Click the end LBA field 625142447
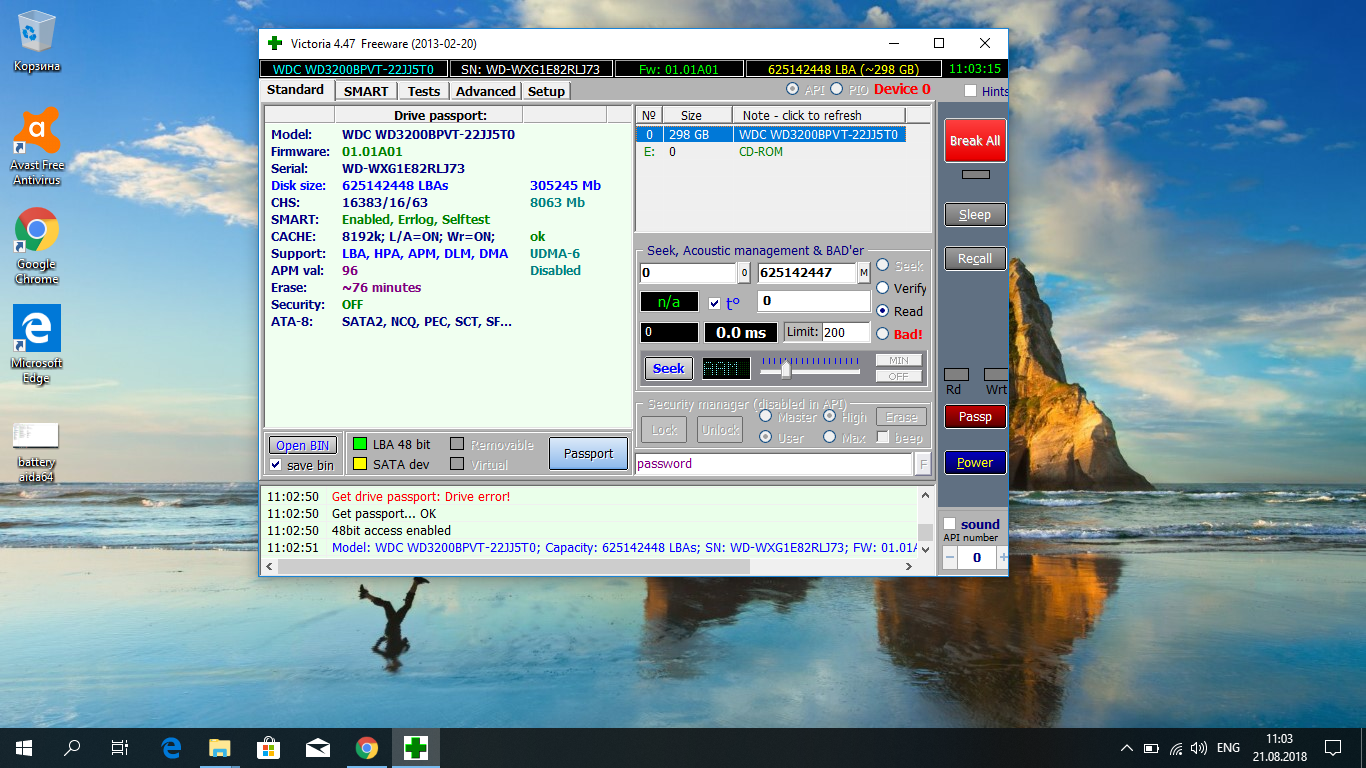1366x768 pixels. (x=807, y=273)
